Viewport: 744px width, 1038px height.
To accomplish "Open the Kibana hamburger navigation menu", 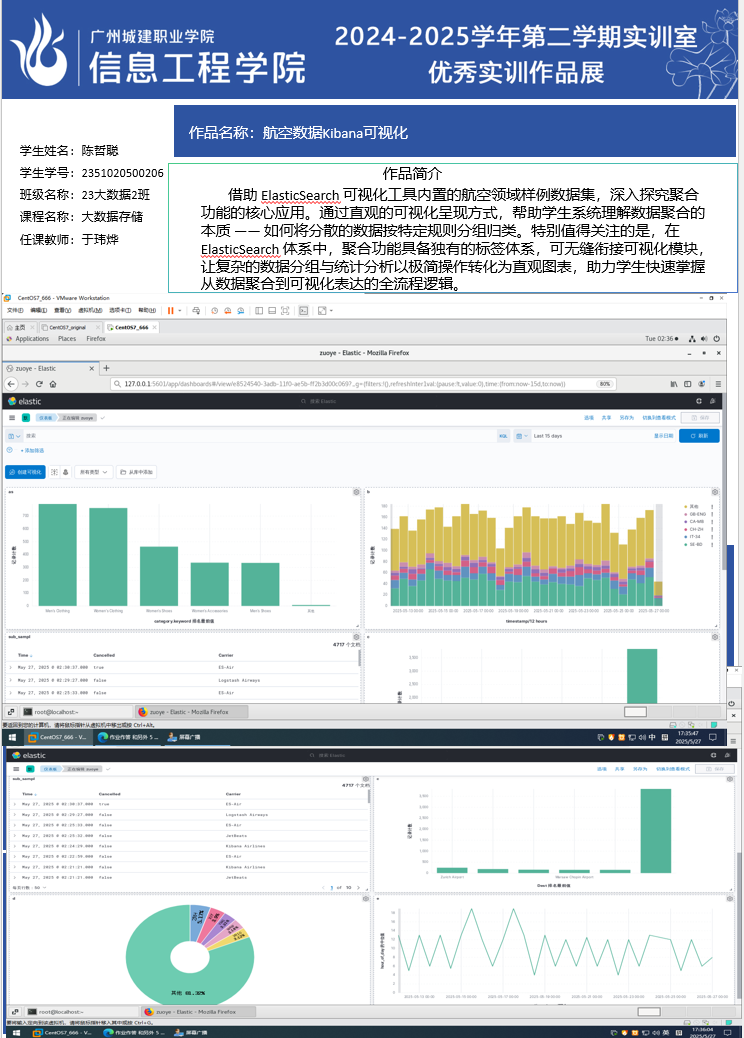I will [x=11, y=417].
